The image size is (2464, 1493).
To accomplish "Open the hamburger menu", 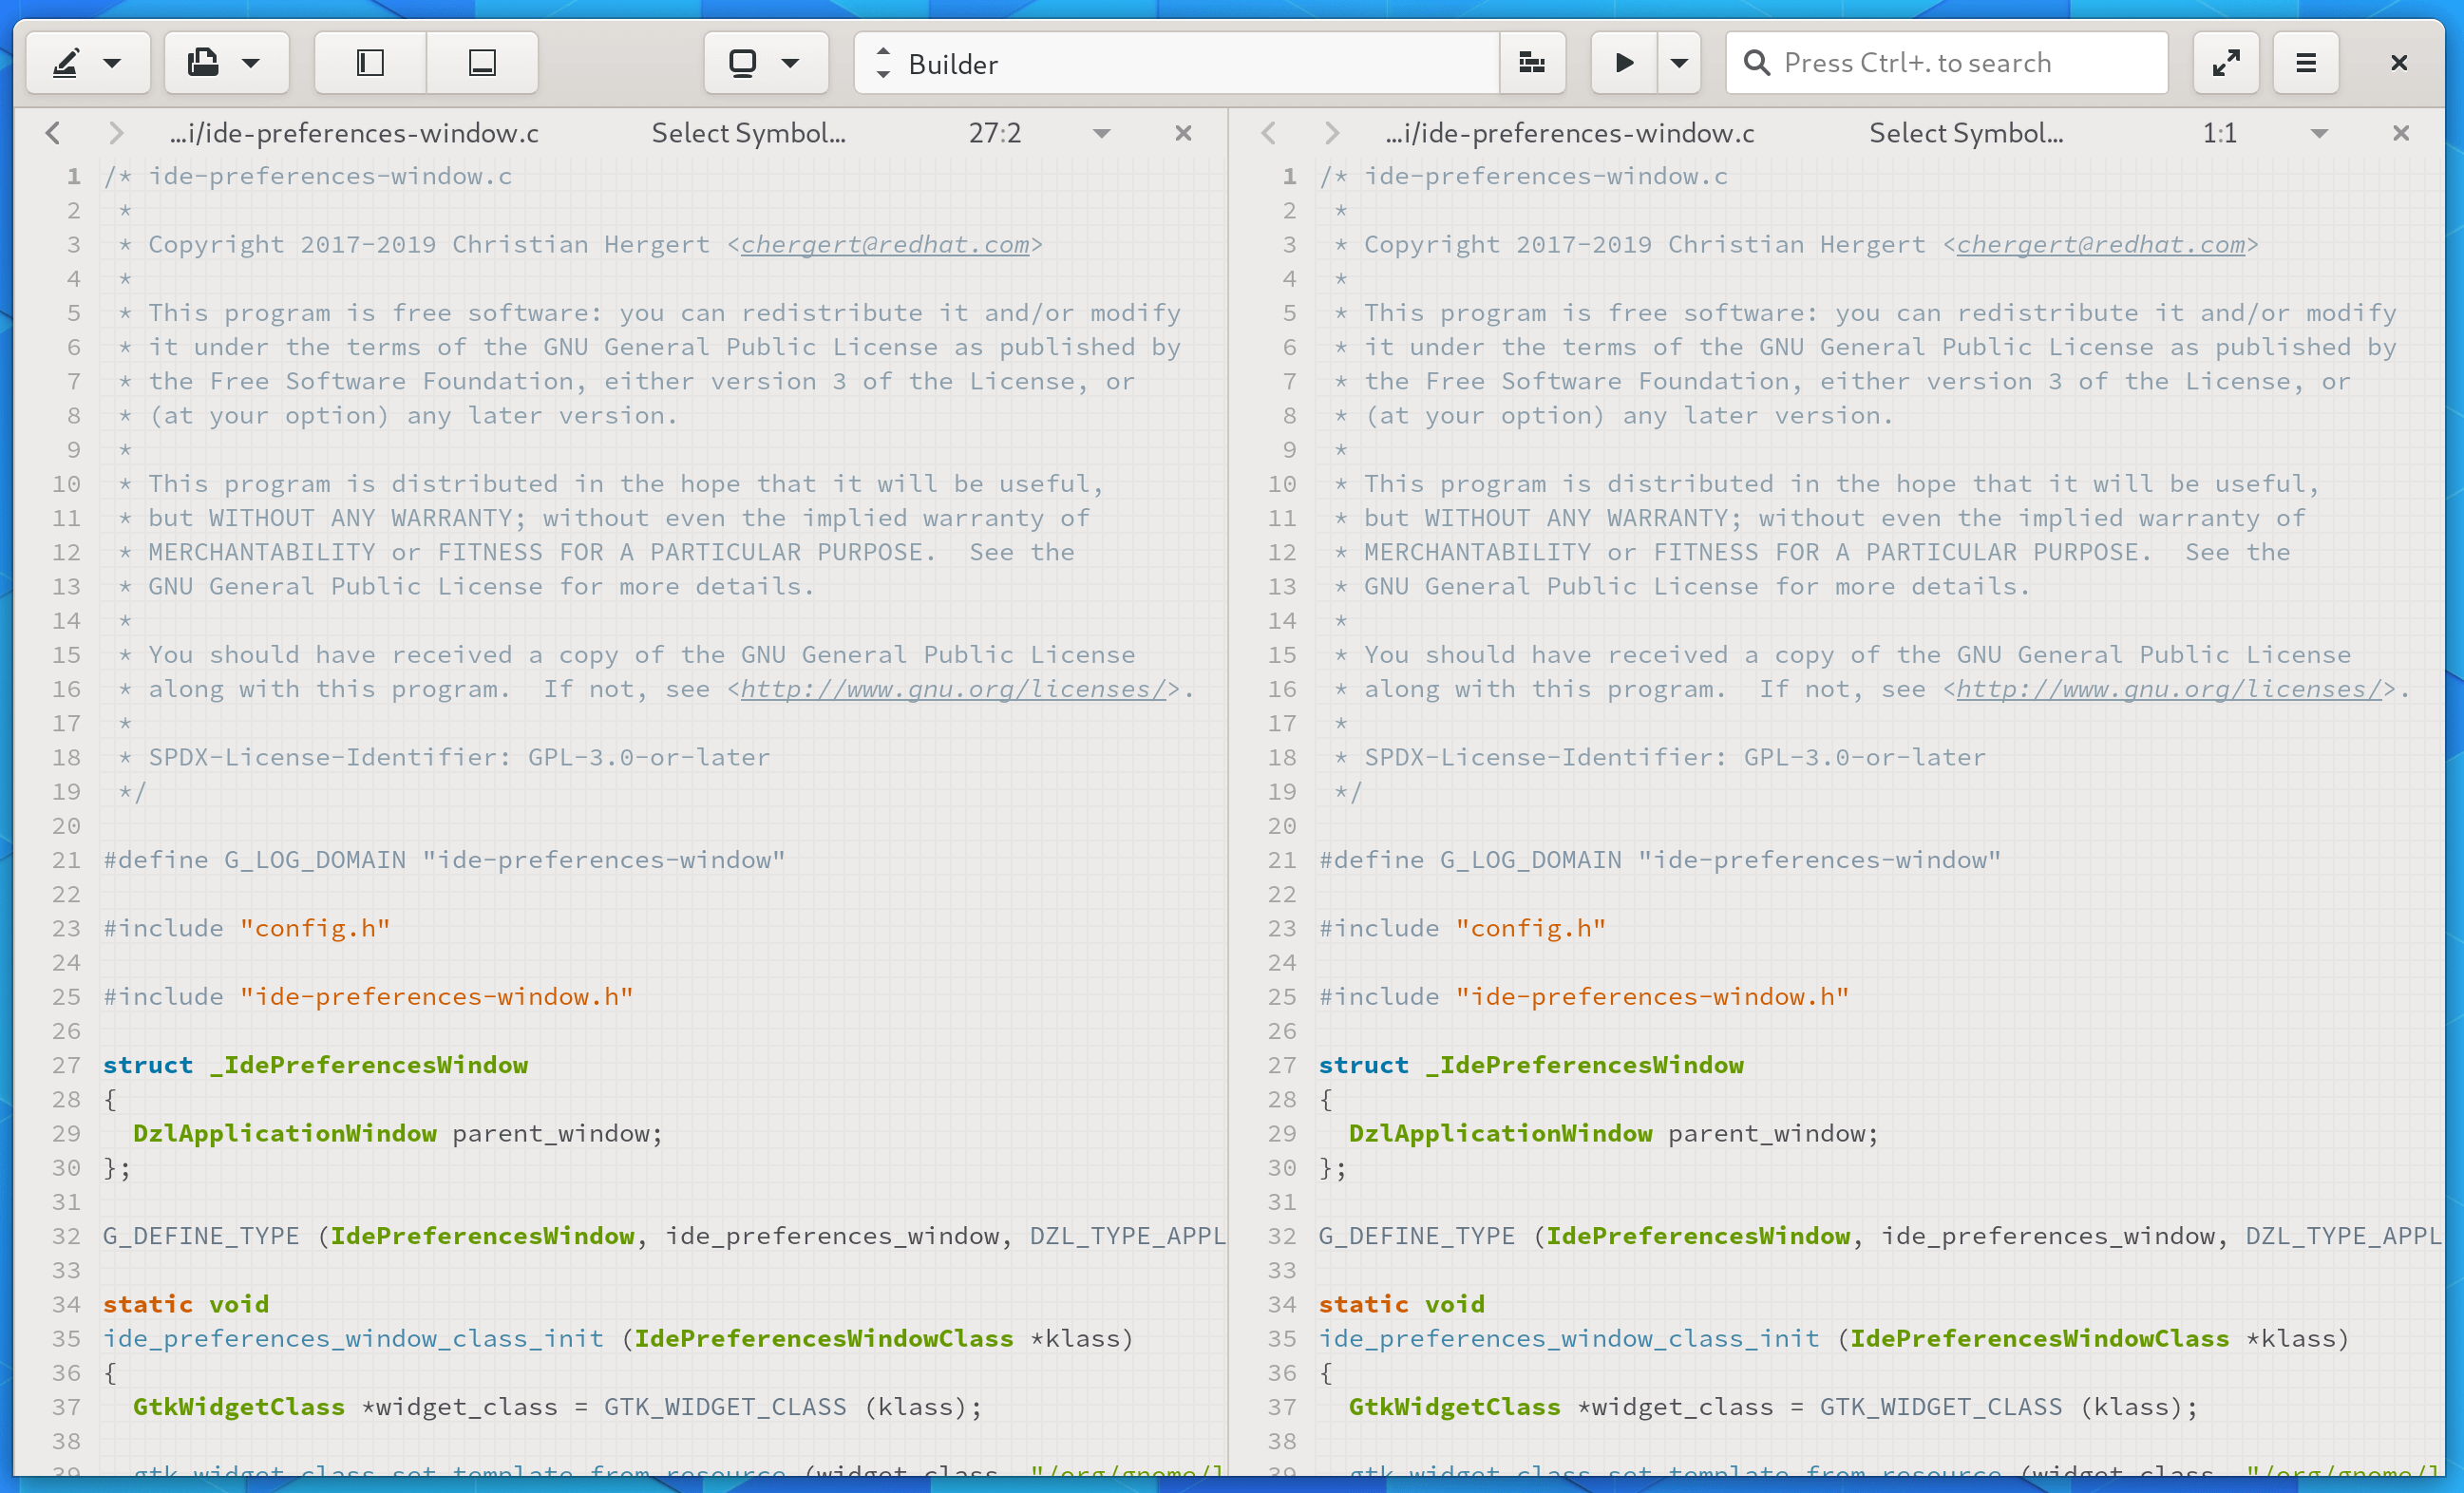I will tap(2305, 62).
